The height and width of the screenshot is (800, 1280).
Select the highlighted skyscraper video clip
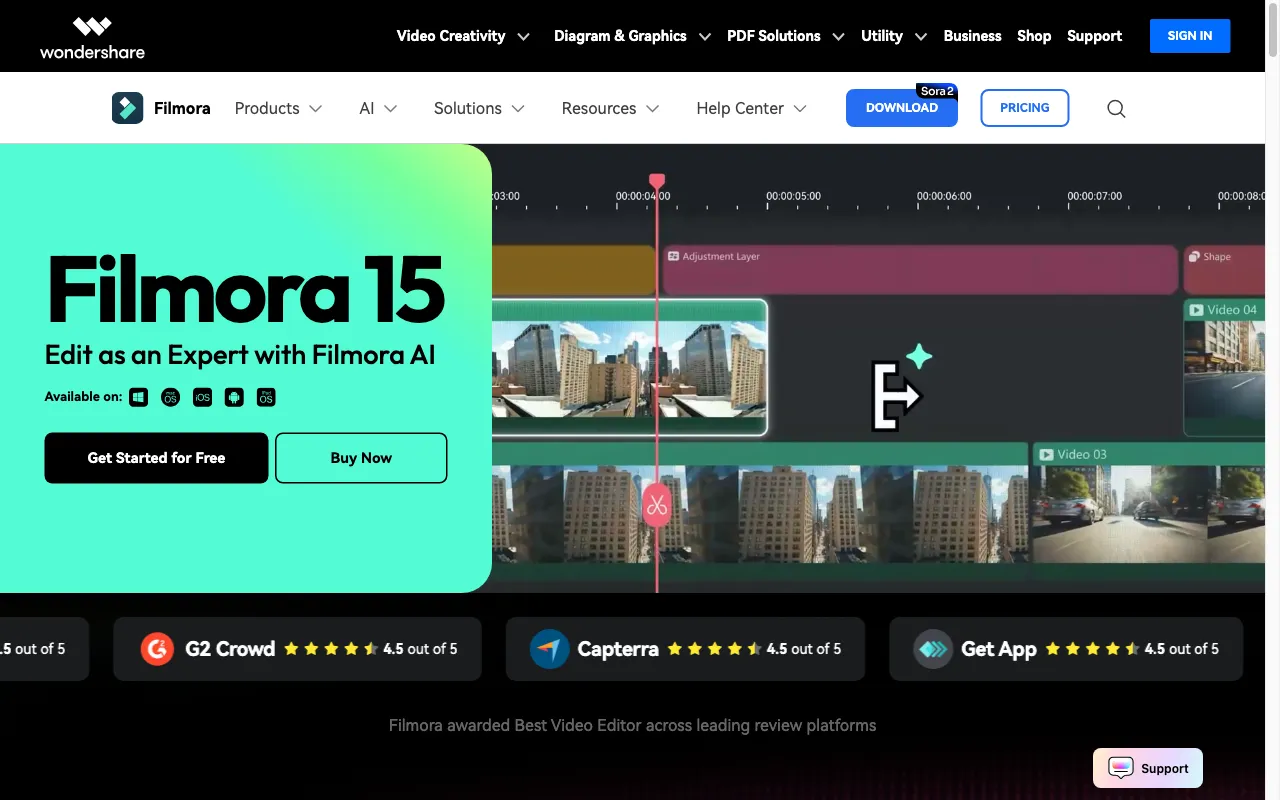tap(629, 368)
